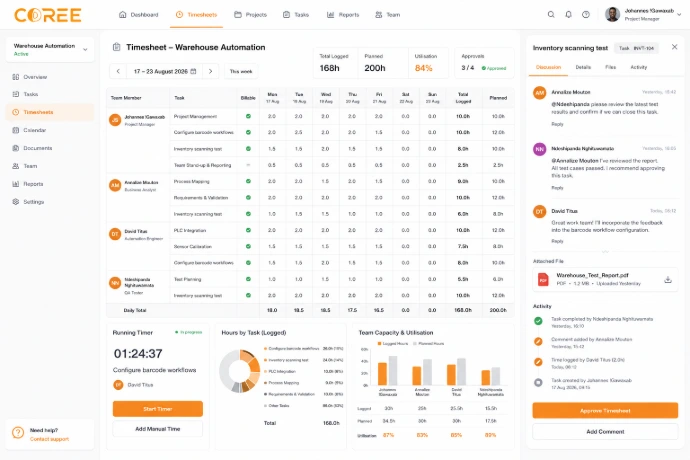The image size is (690, 460).
Task: Go to Dashboard in top navigation
Action: pyautogui.click(x=138, y=15)
